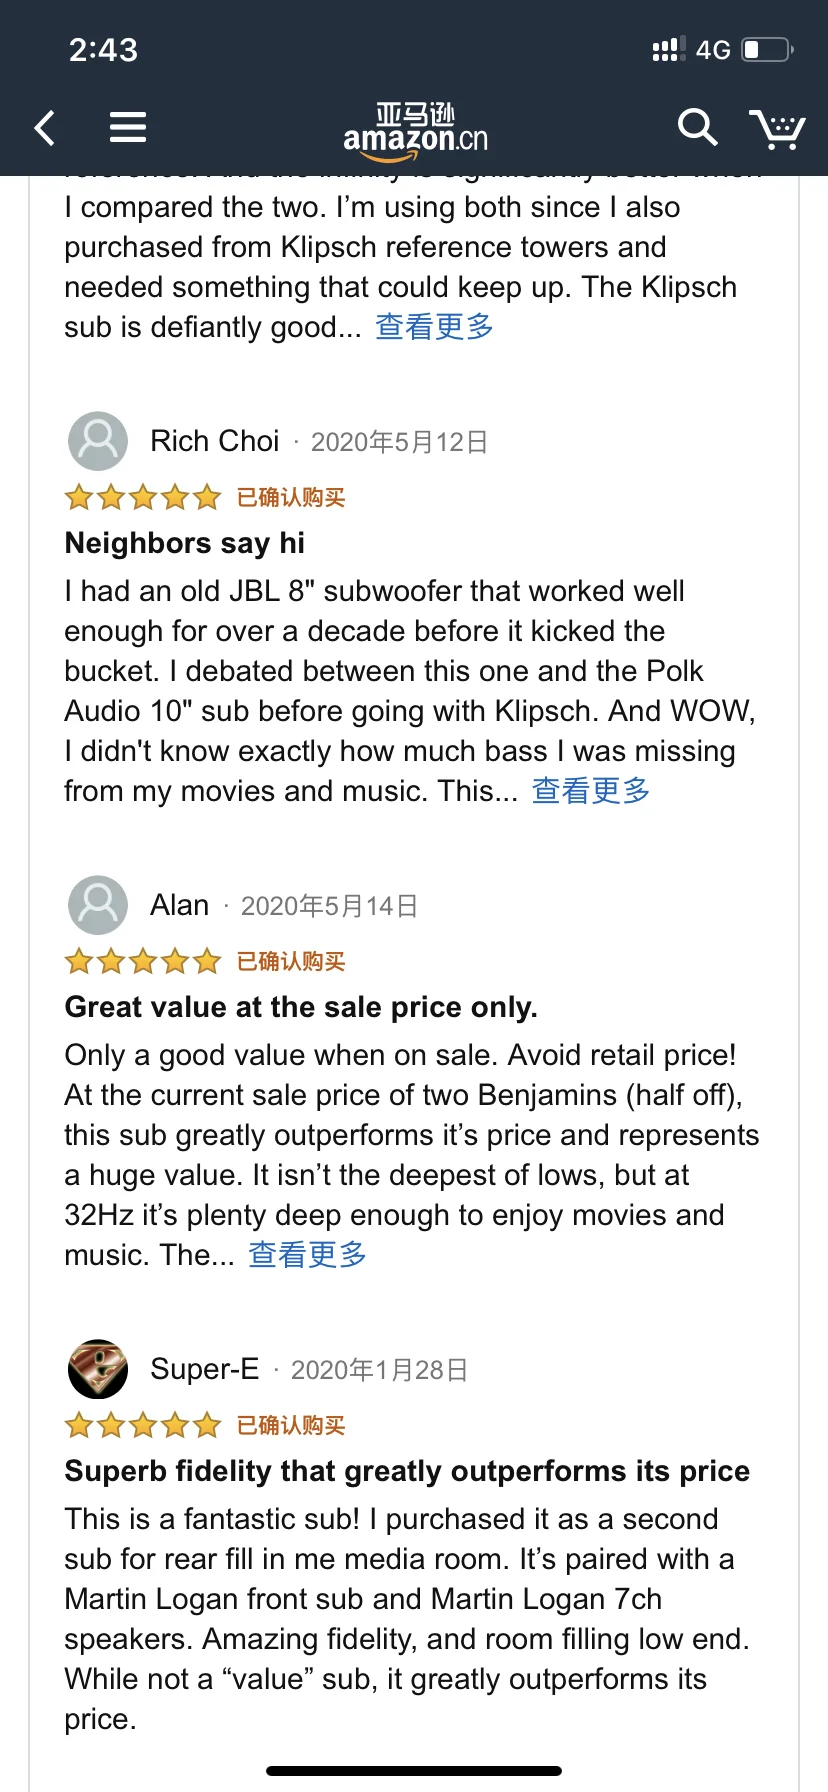Screen dimensions: 828x1792
Task: Tap the Amazon.cn logo
Action: 415,131
